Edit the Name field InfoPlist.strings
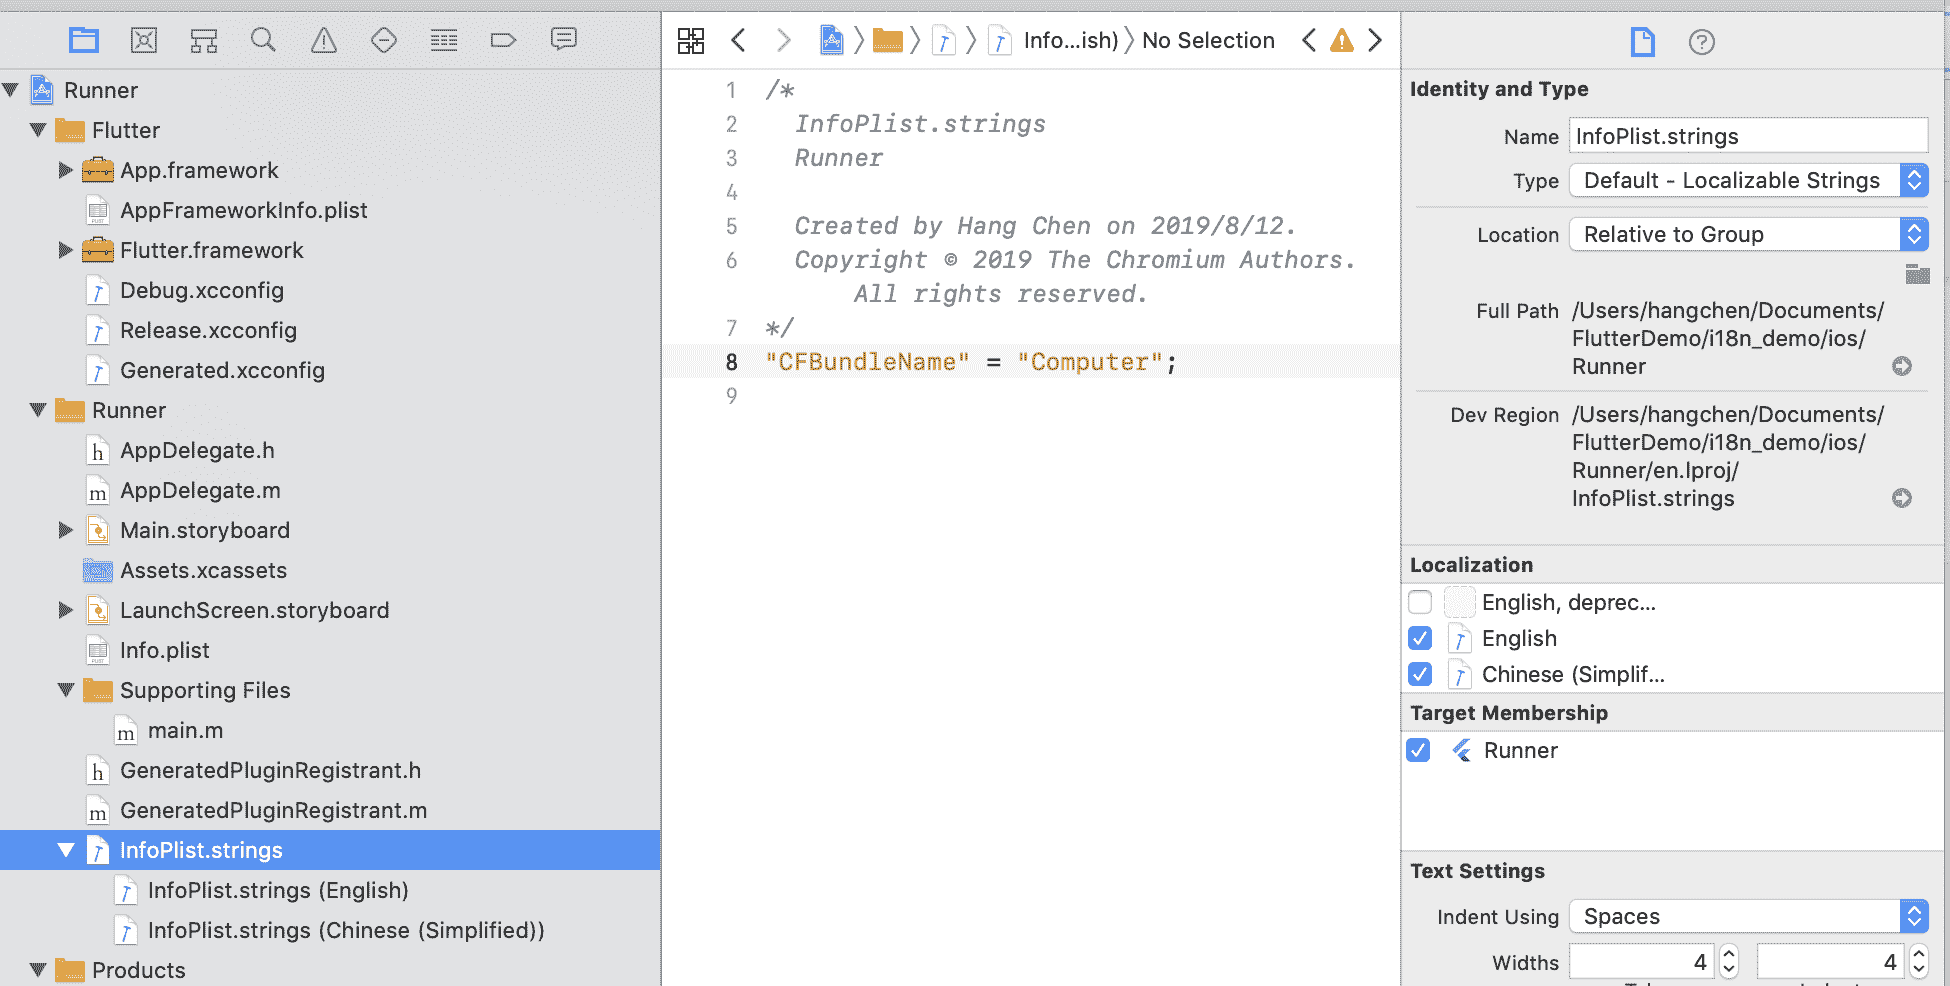Image resolution: width=1950 pixels, height=986 pixels. [x=1749, y=136]
